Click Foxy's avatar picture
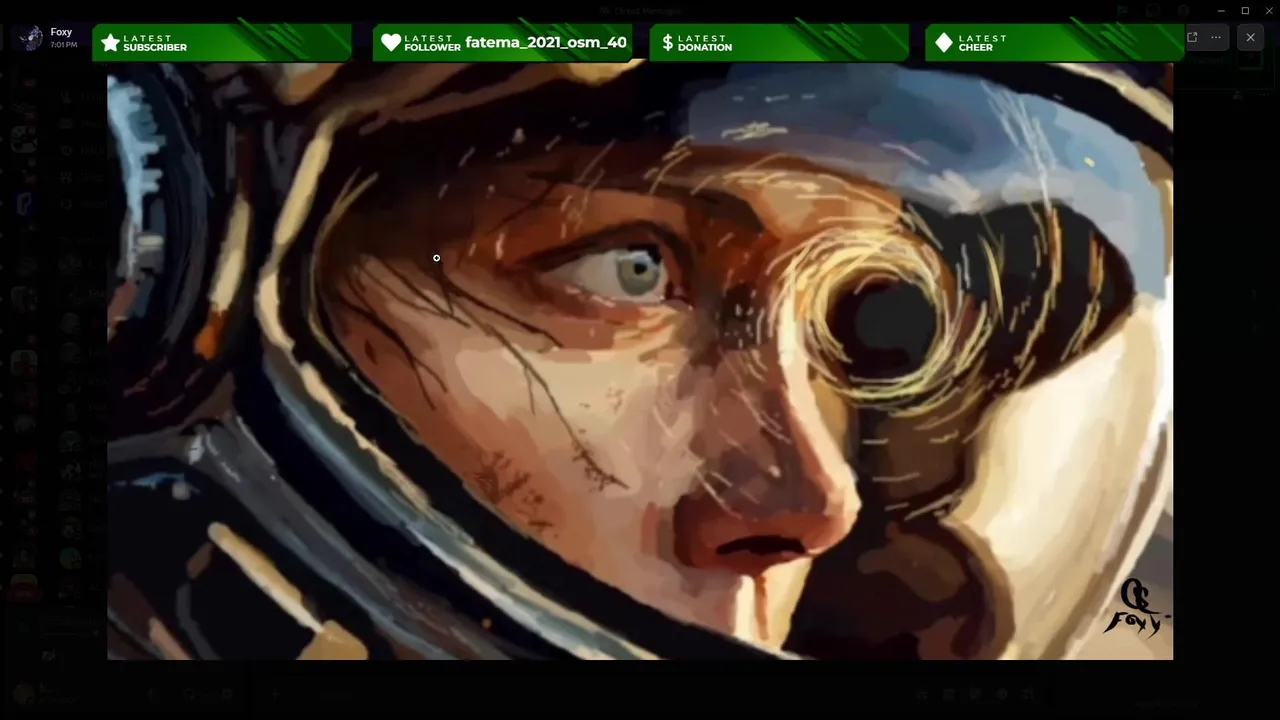Viewport: 1280px width, 720px height. (x=29, y=37)
